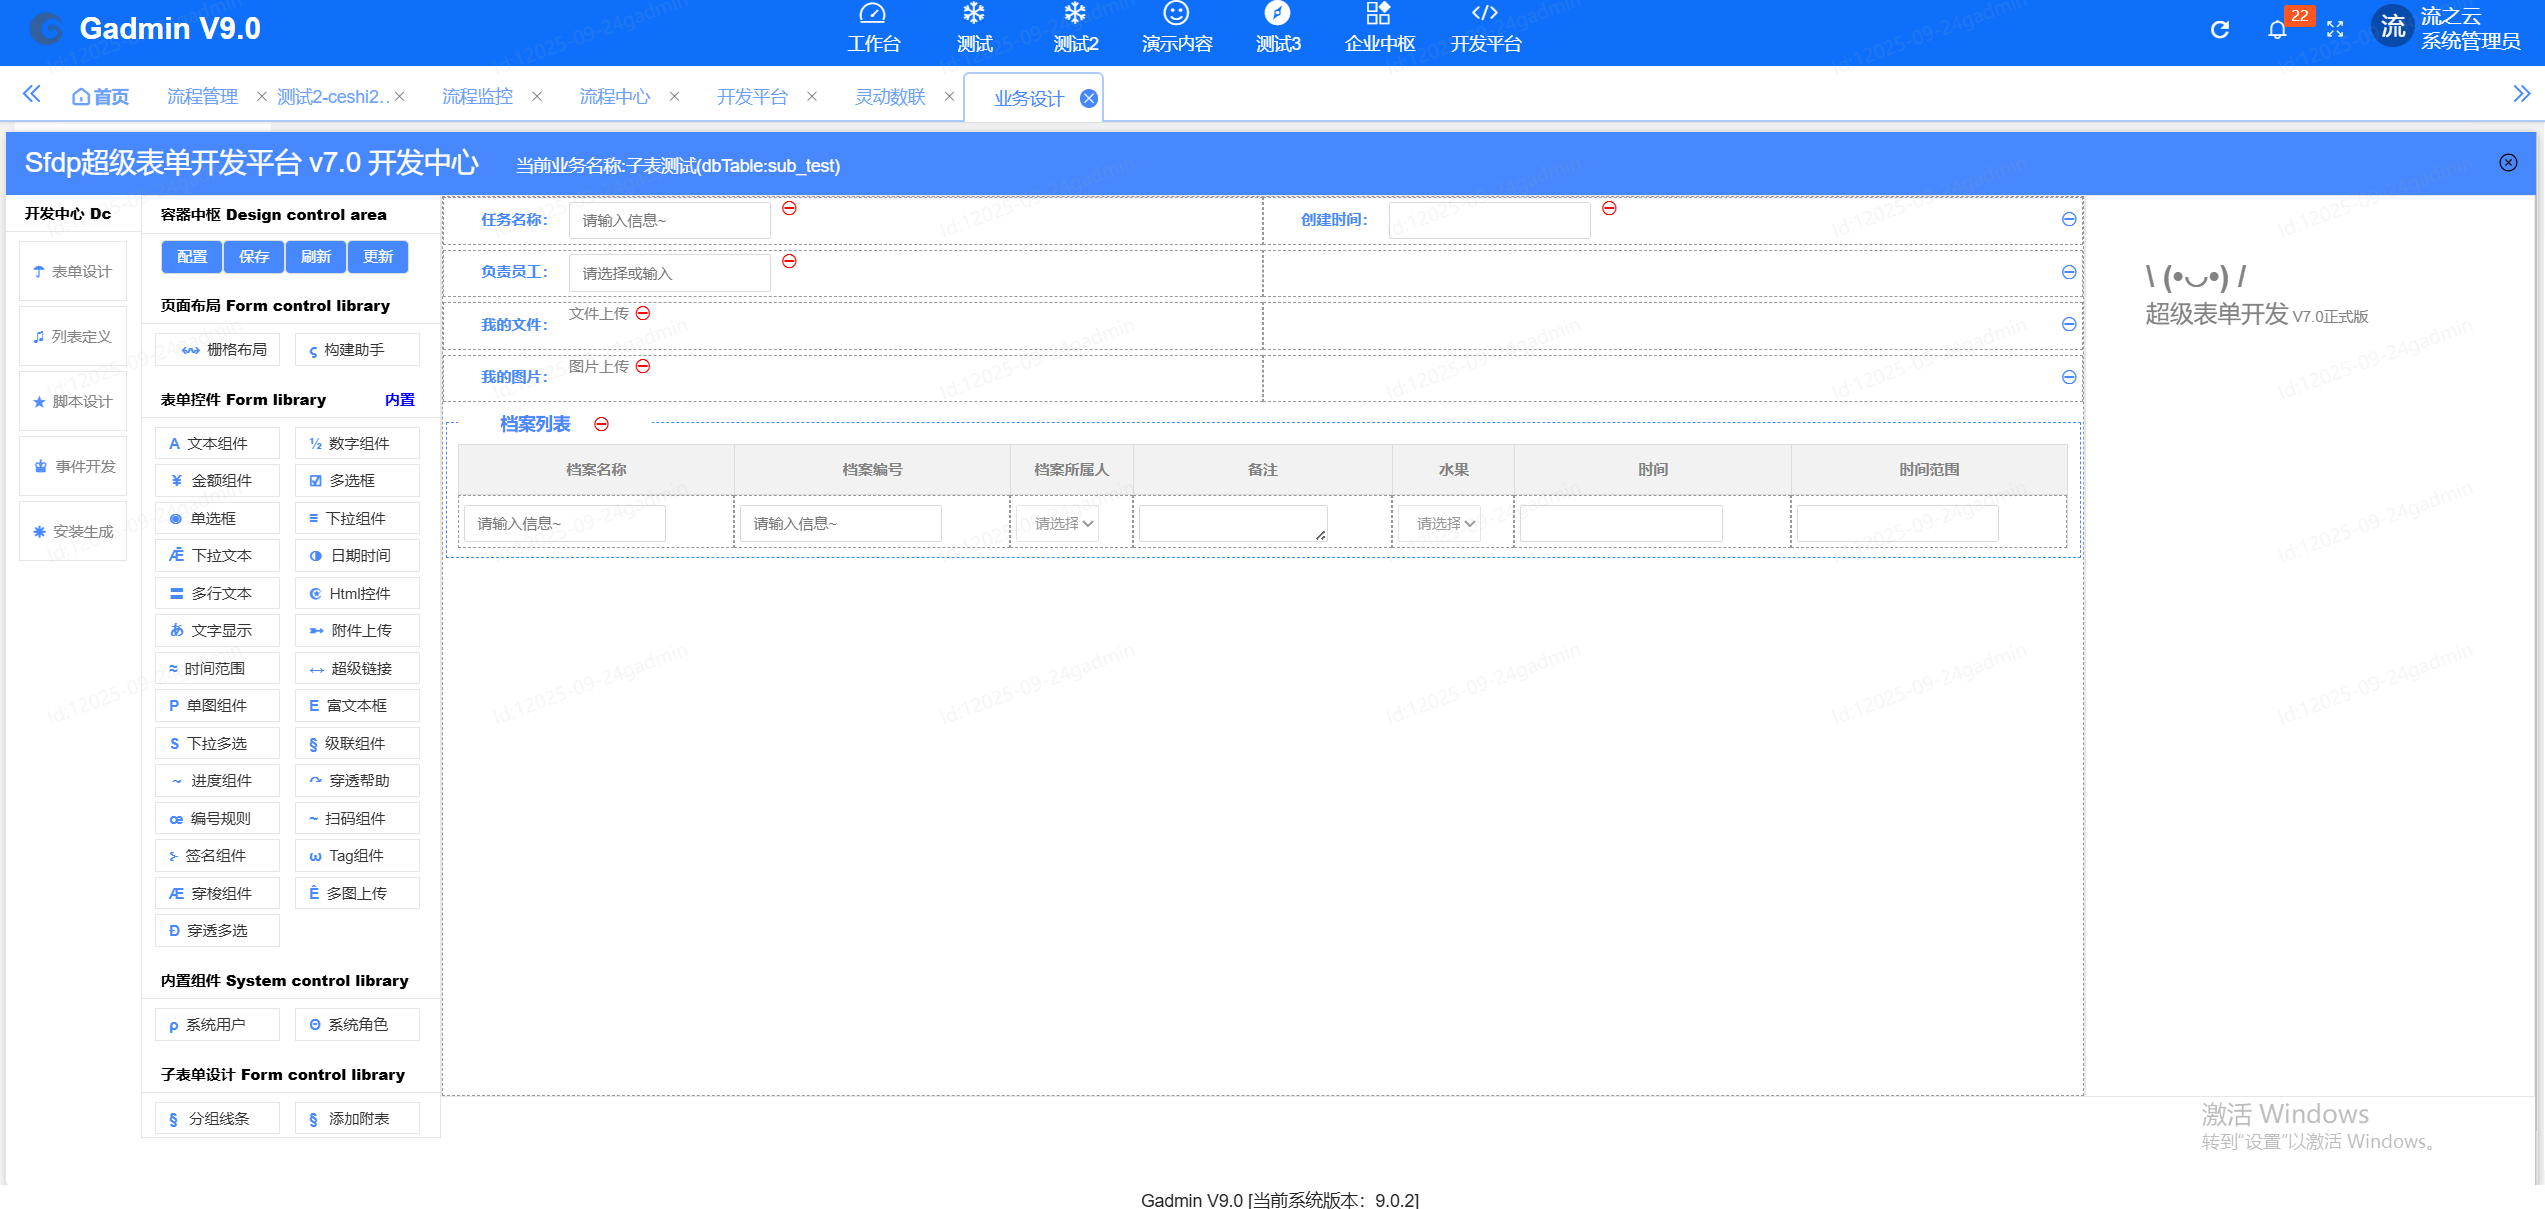This screenshot has height=1209, width=2545.
Task: Remove first row using blue minus icon
Action: tap(2069, 219)
